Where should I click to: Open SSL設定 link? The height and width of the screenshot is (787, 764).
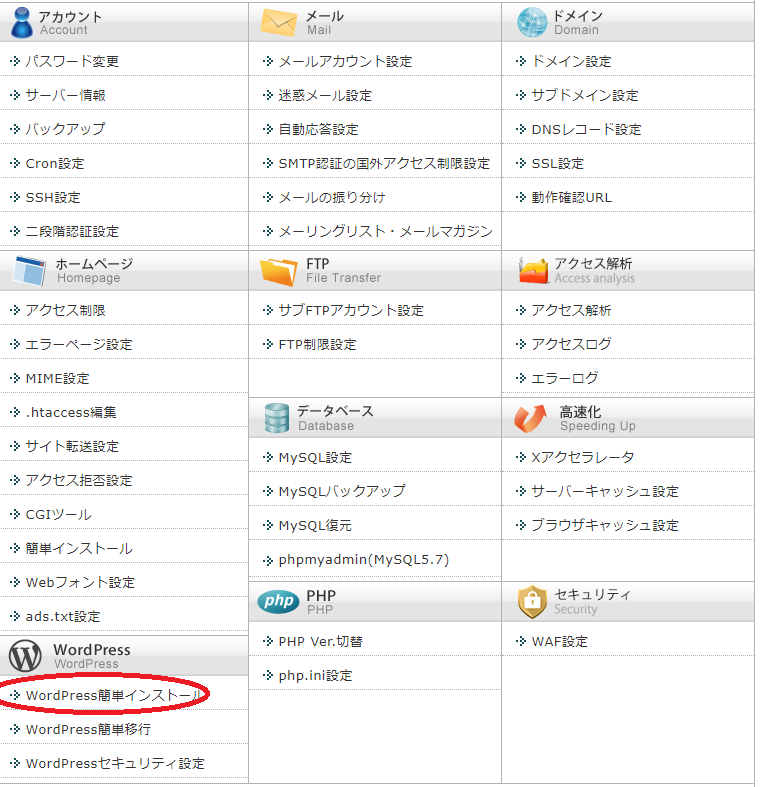[558, 163]
